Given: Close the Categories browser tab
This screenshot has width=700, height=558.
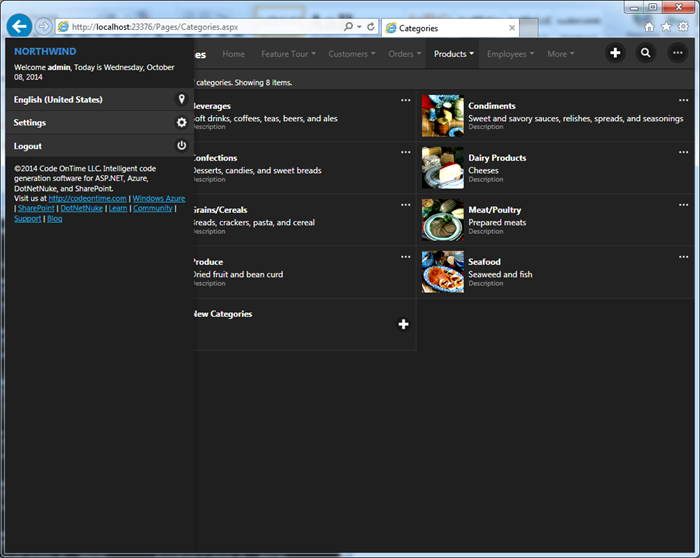Looking at the screenshot, I should (512, 28).
